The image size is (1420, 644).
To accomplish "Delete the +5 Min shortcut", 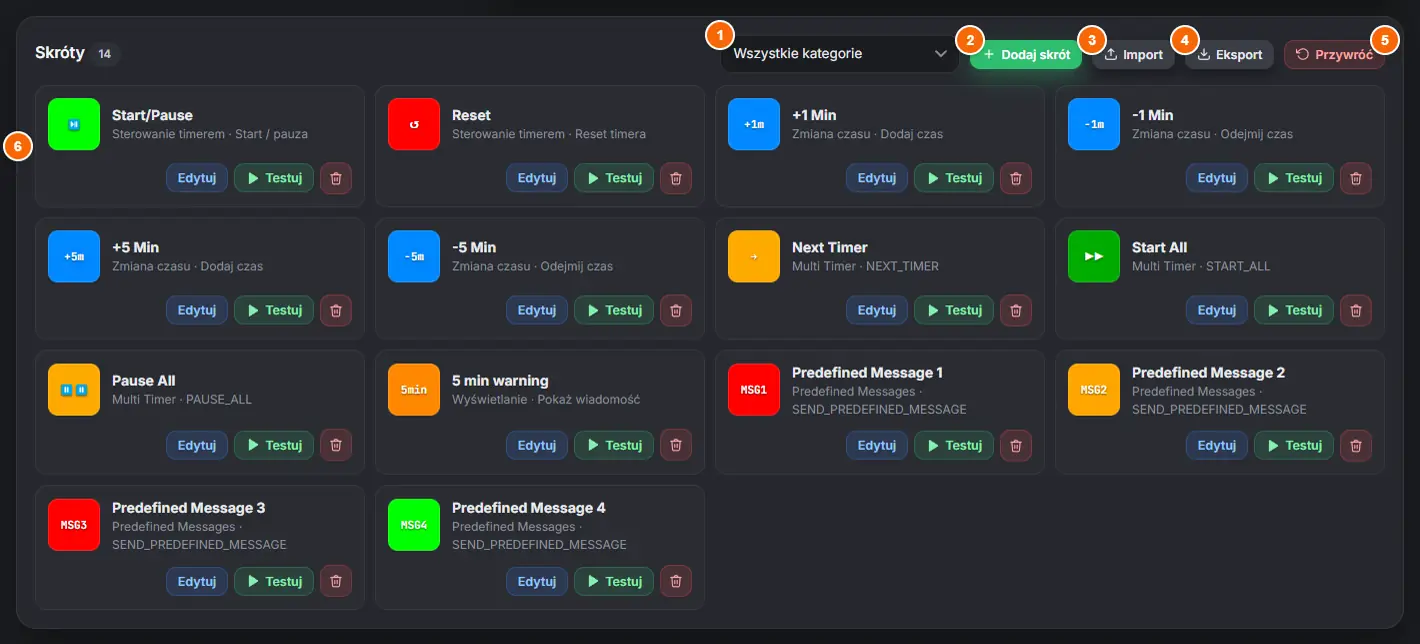I will [336, 310].
